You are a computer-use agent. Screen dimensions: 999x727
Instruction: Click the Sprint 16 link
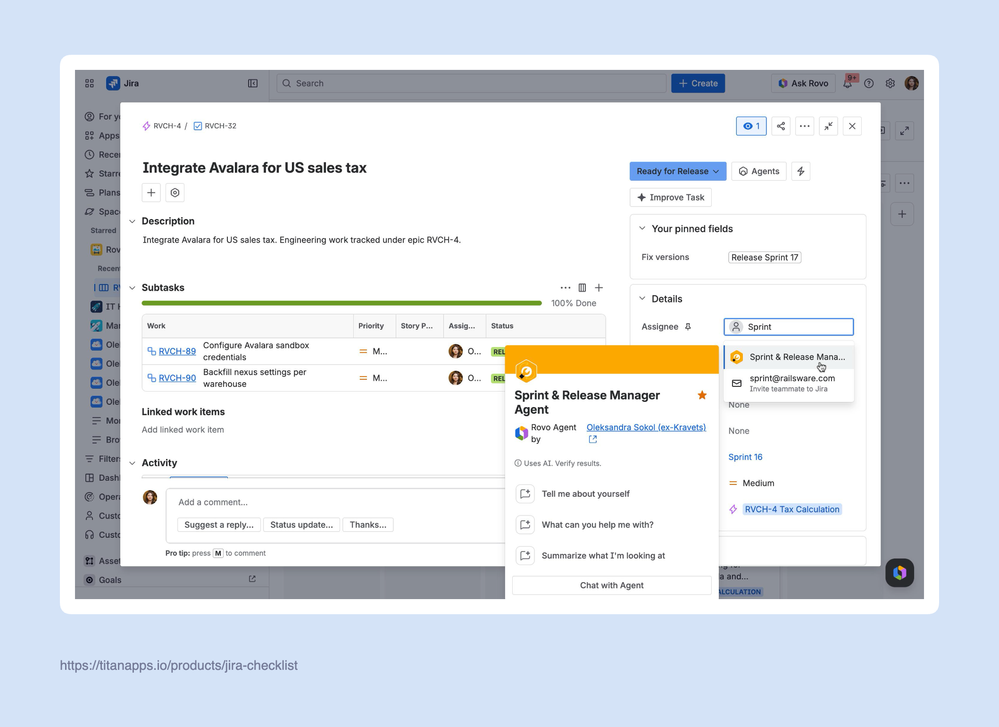pyautogui.click(x=745, y=457)
